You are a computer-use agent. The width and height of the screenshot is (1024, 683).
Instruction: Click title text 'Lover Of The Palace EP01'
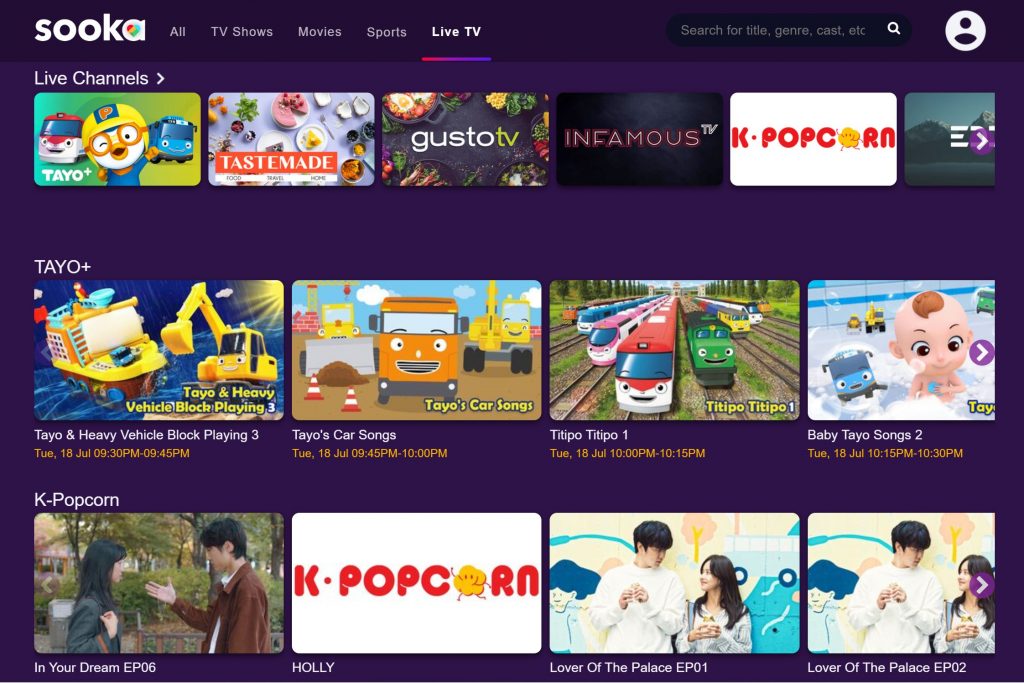pyautogui.click(x=629, y=667)
